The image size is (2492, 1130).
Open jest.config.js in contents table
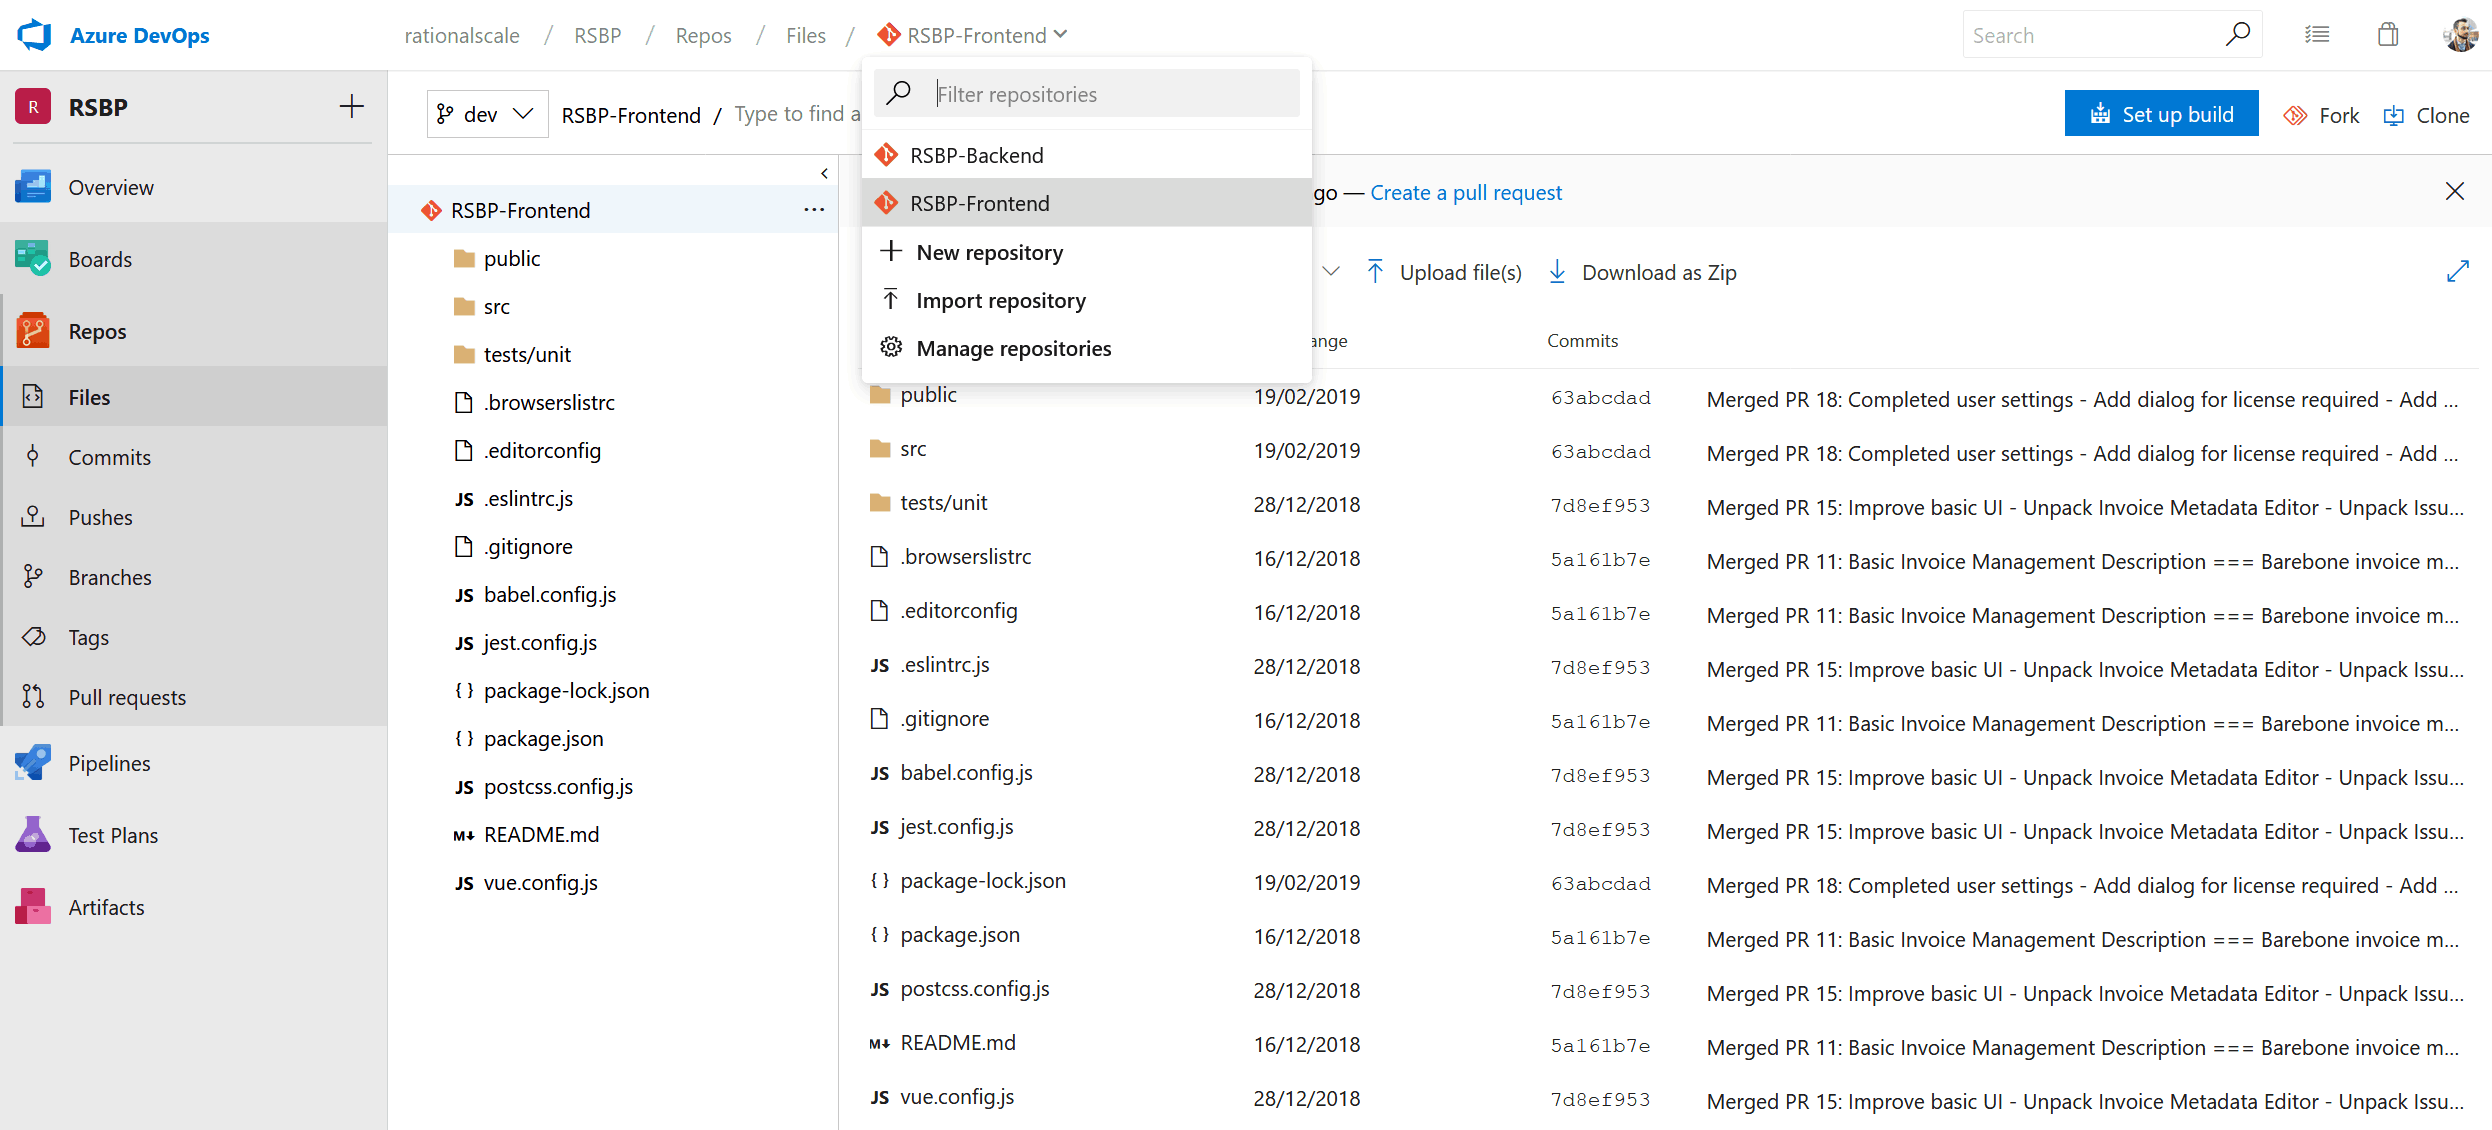[x=956, y=826]
